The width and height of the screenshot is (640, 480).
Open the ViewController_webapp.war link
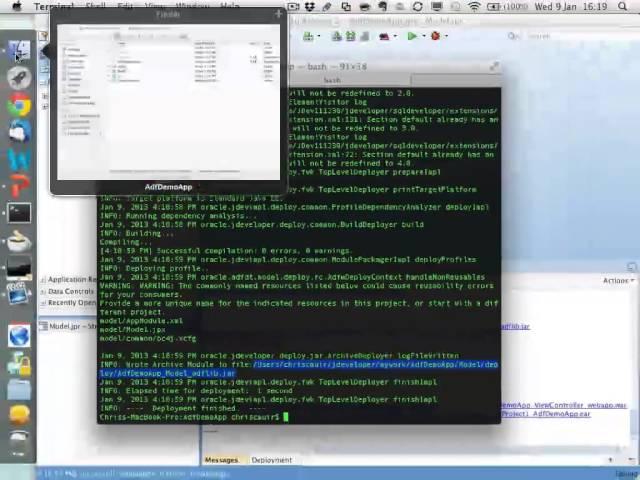click(564, 405)
